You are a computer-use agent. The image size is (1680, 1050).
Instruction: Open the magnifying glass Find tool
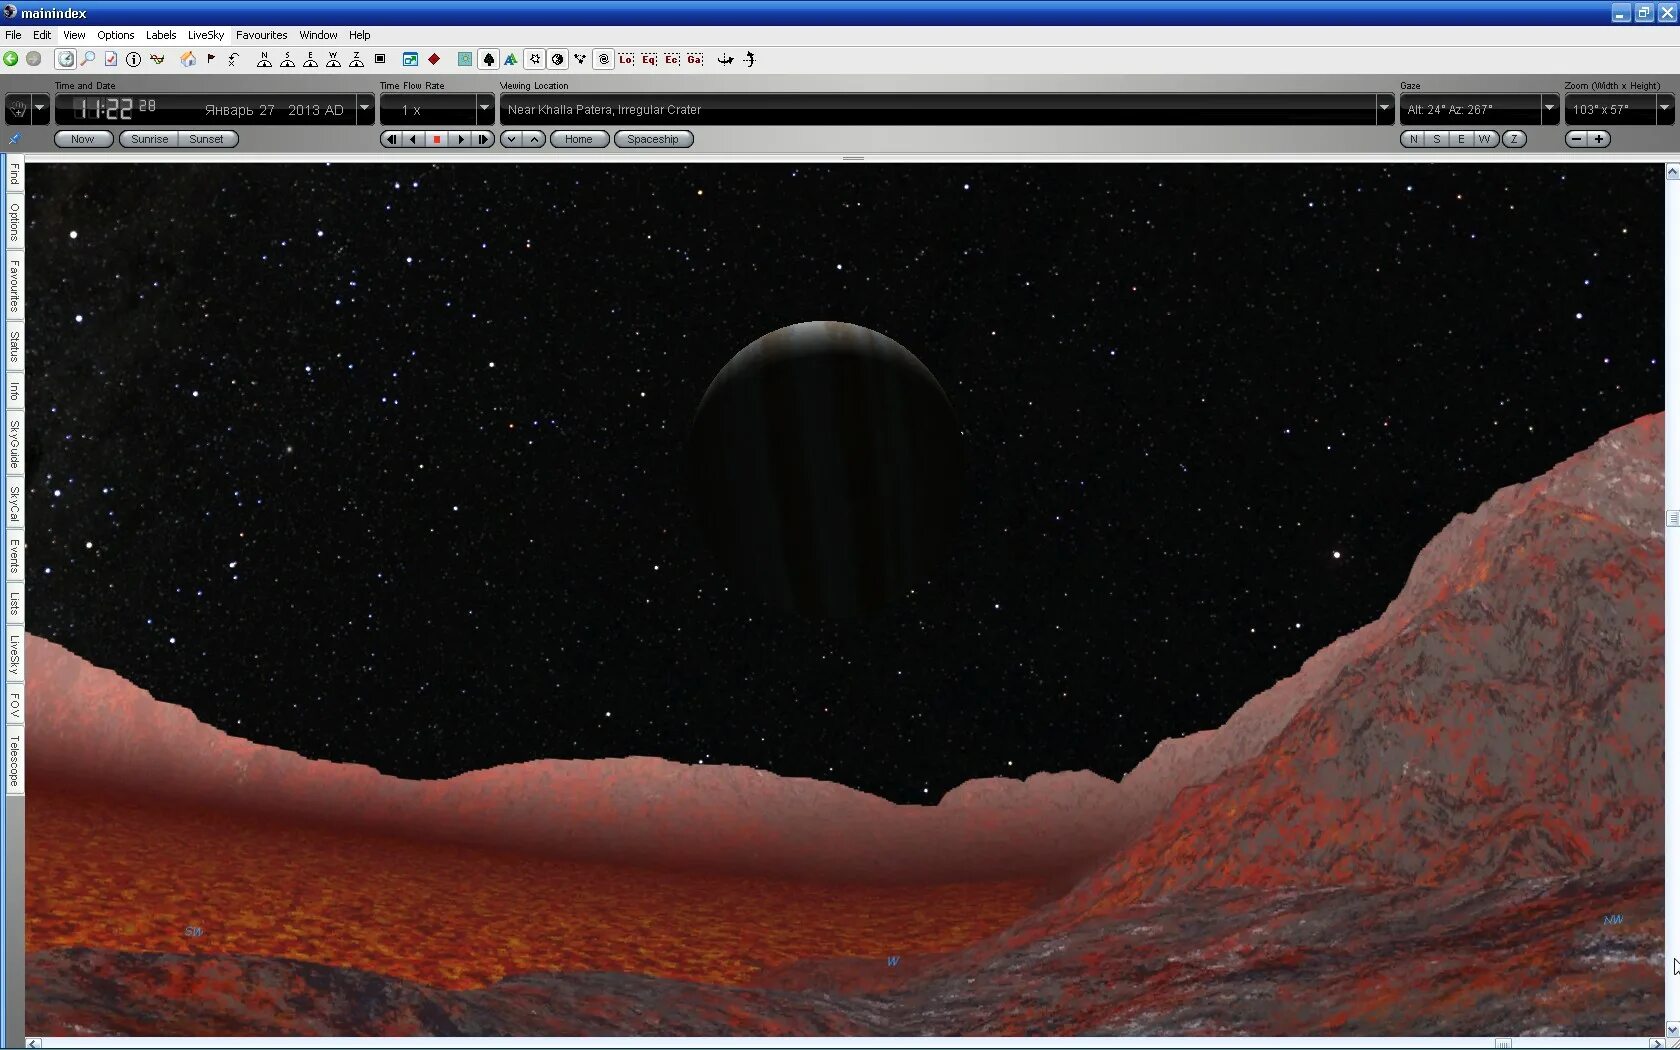coord(88,59)
